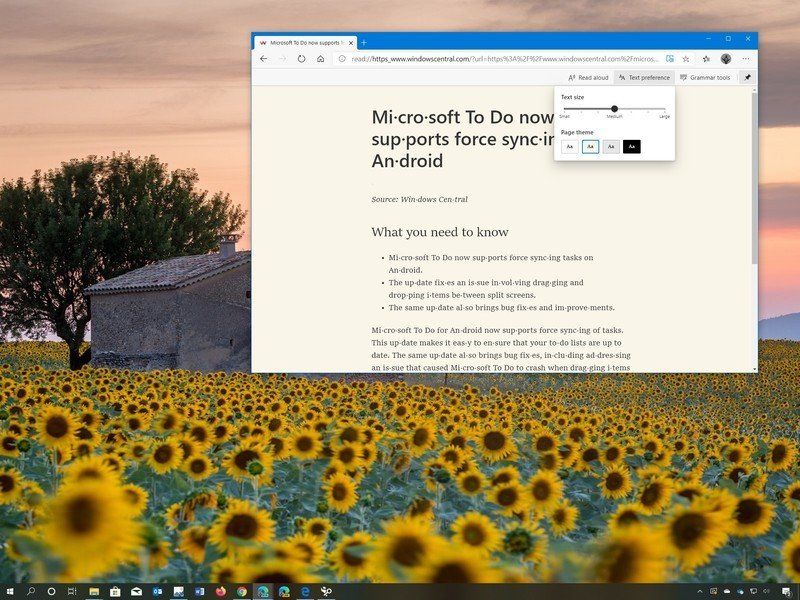Image resolution: width=800 pixels, height=600 pixels.
Task: Open OneDrive cloud icon in system tray
Action: pyautogui.click(x=727, y=592)
